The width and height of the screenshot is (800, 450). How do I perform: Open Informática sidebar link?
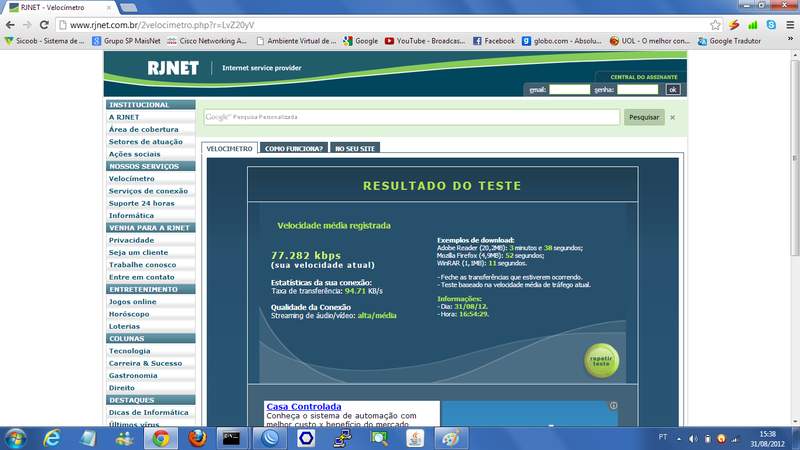click(131, 215)
